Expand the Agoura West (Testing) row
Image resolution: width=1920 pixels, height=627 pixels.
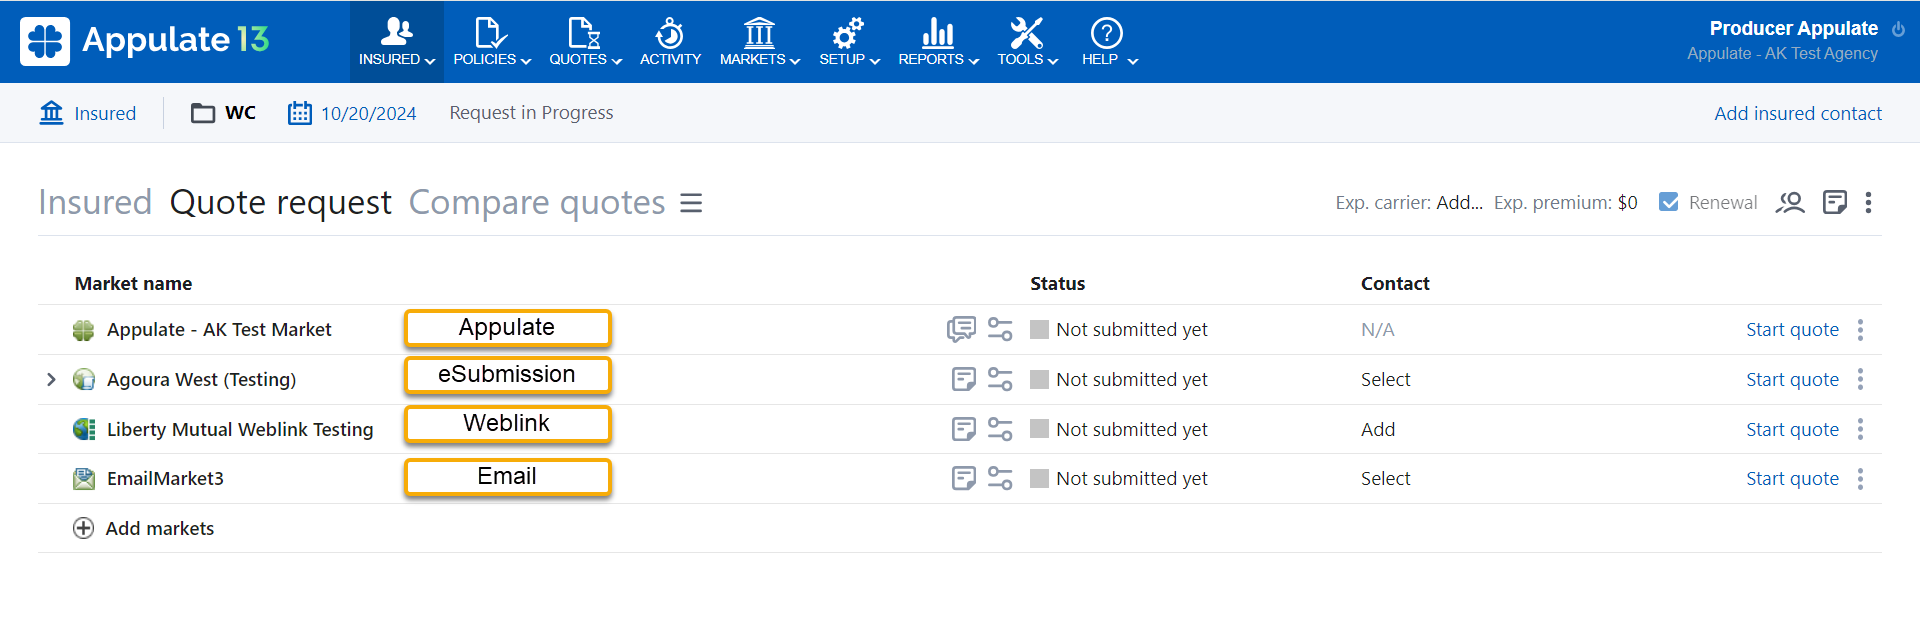(51, 379)
